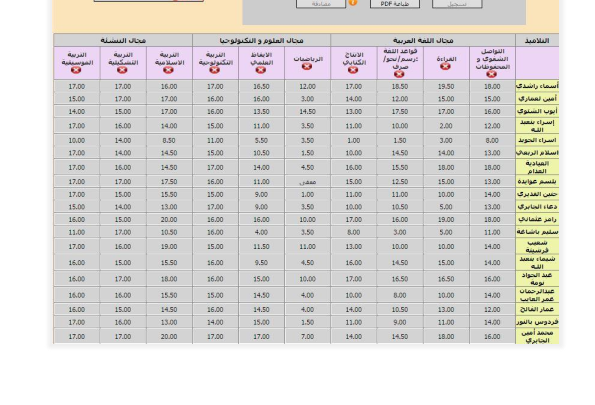Select student name سليم باشاغة
The width and height of the screenshot is (595, 405).
coord(537,232)
